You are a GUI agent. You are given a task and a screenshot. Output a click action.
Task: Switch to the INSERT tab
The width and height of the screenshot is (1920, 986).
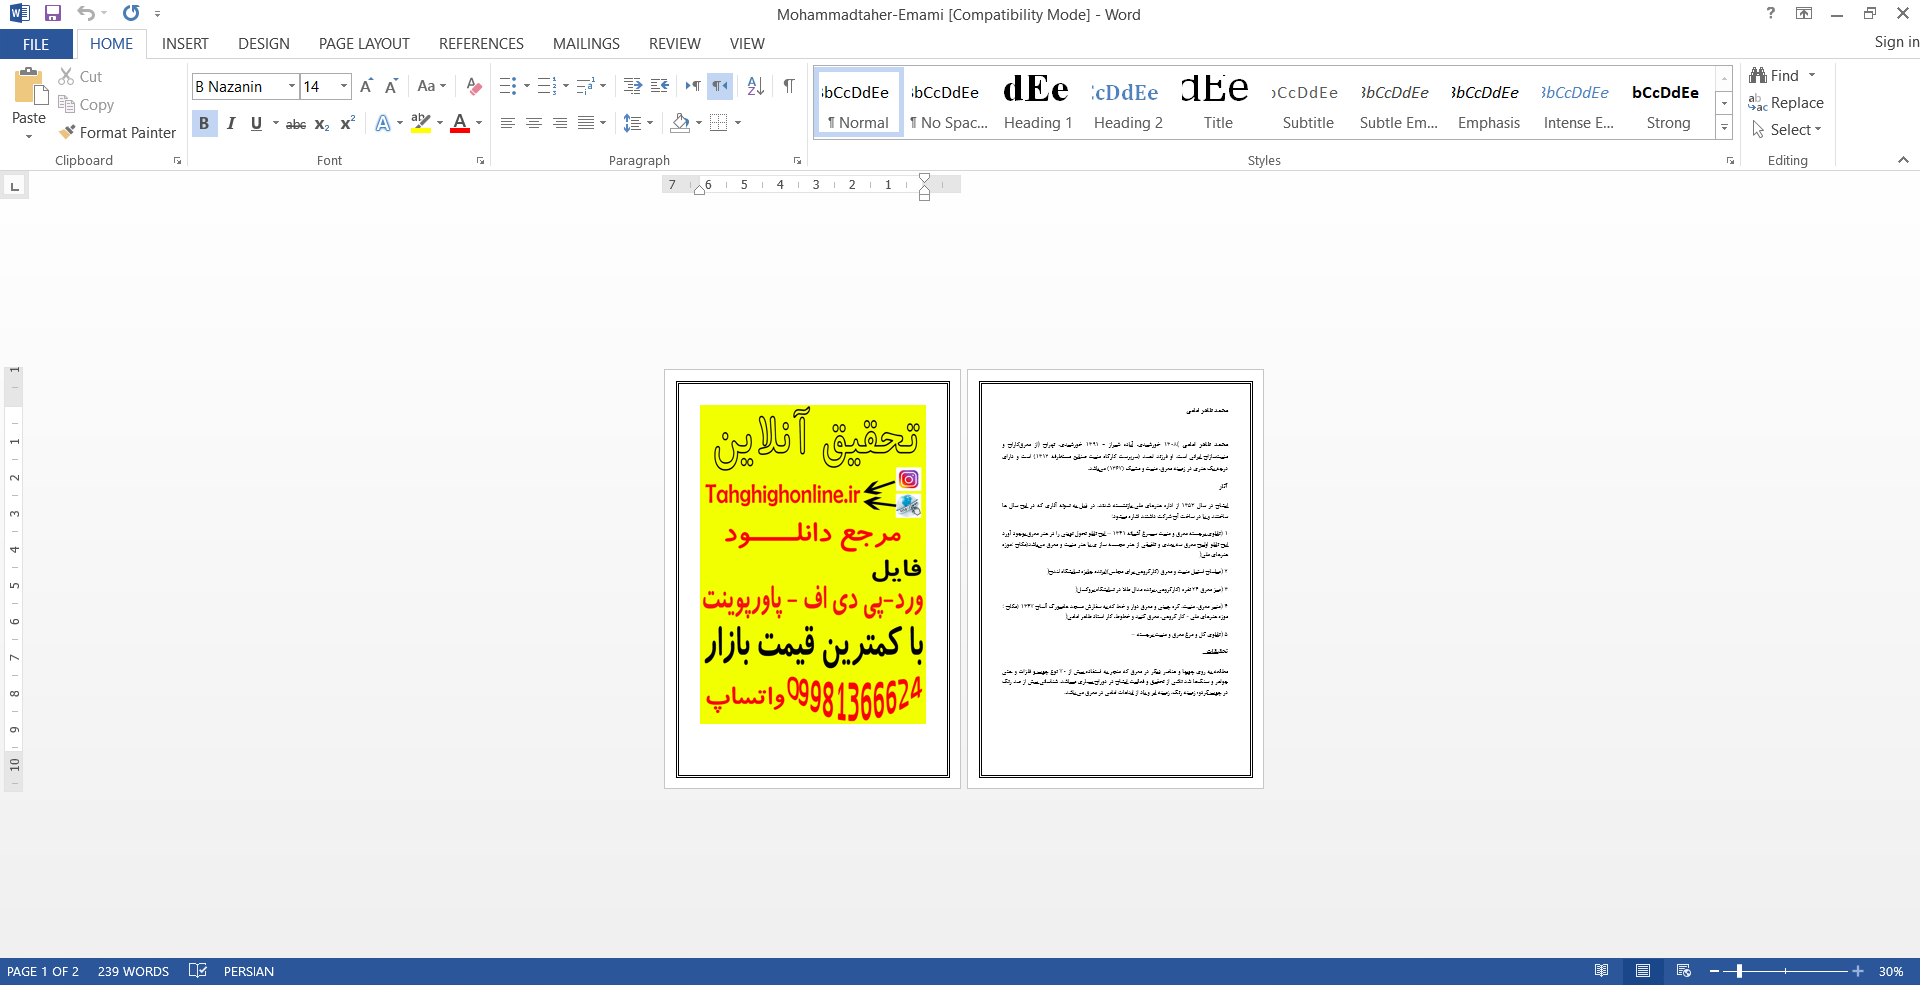click(x=185, y=44)
